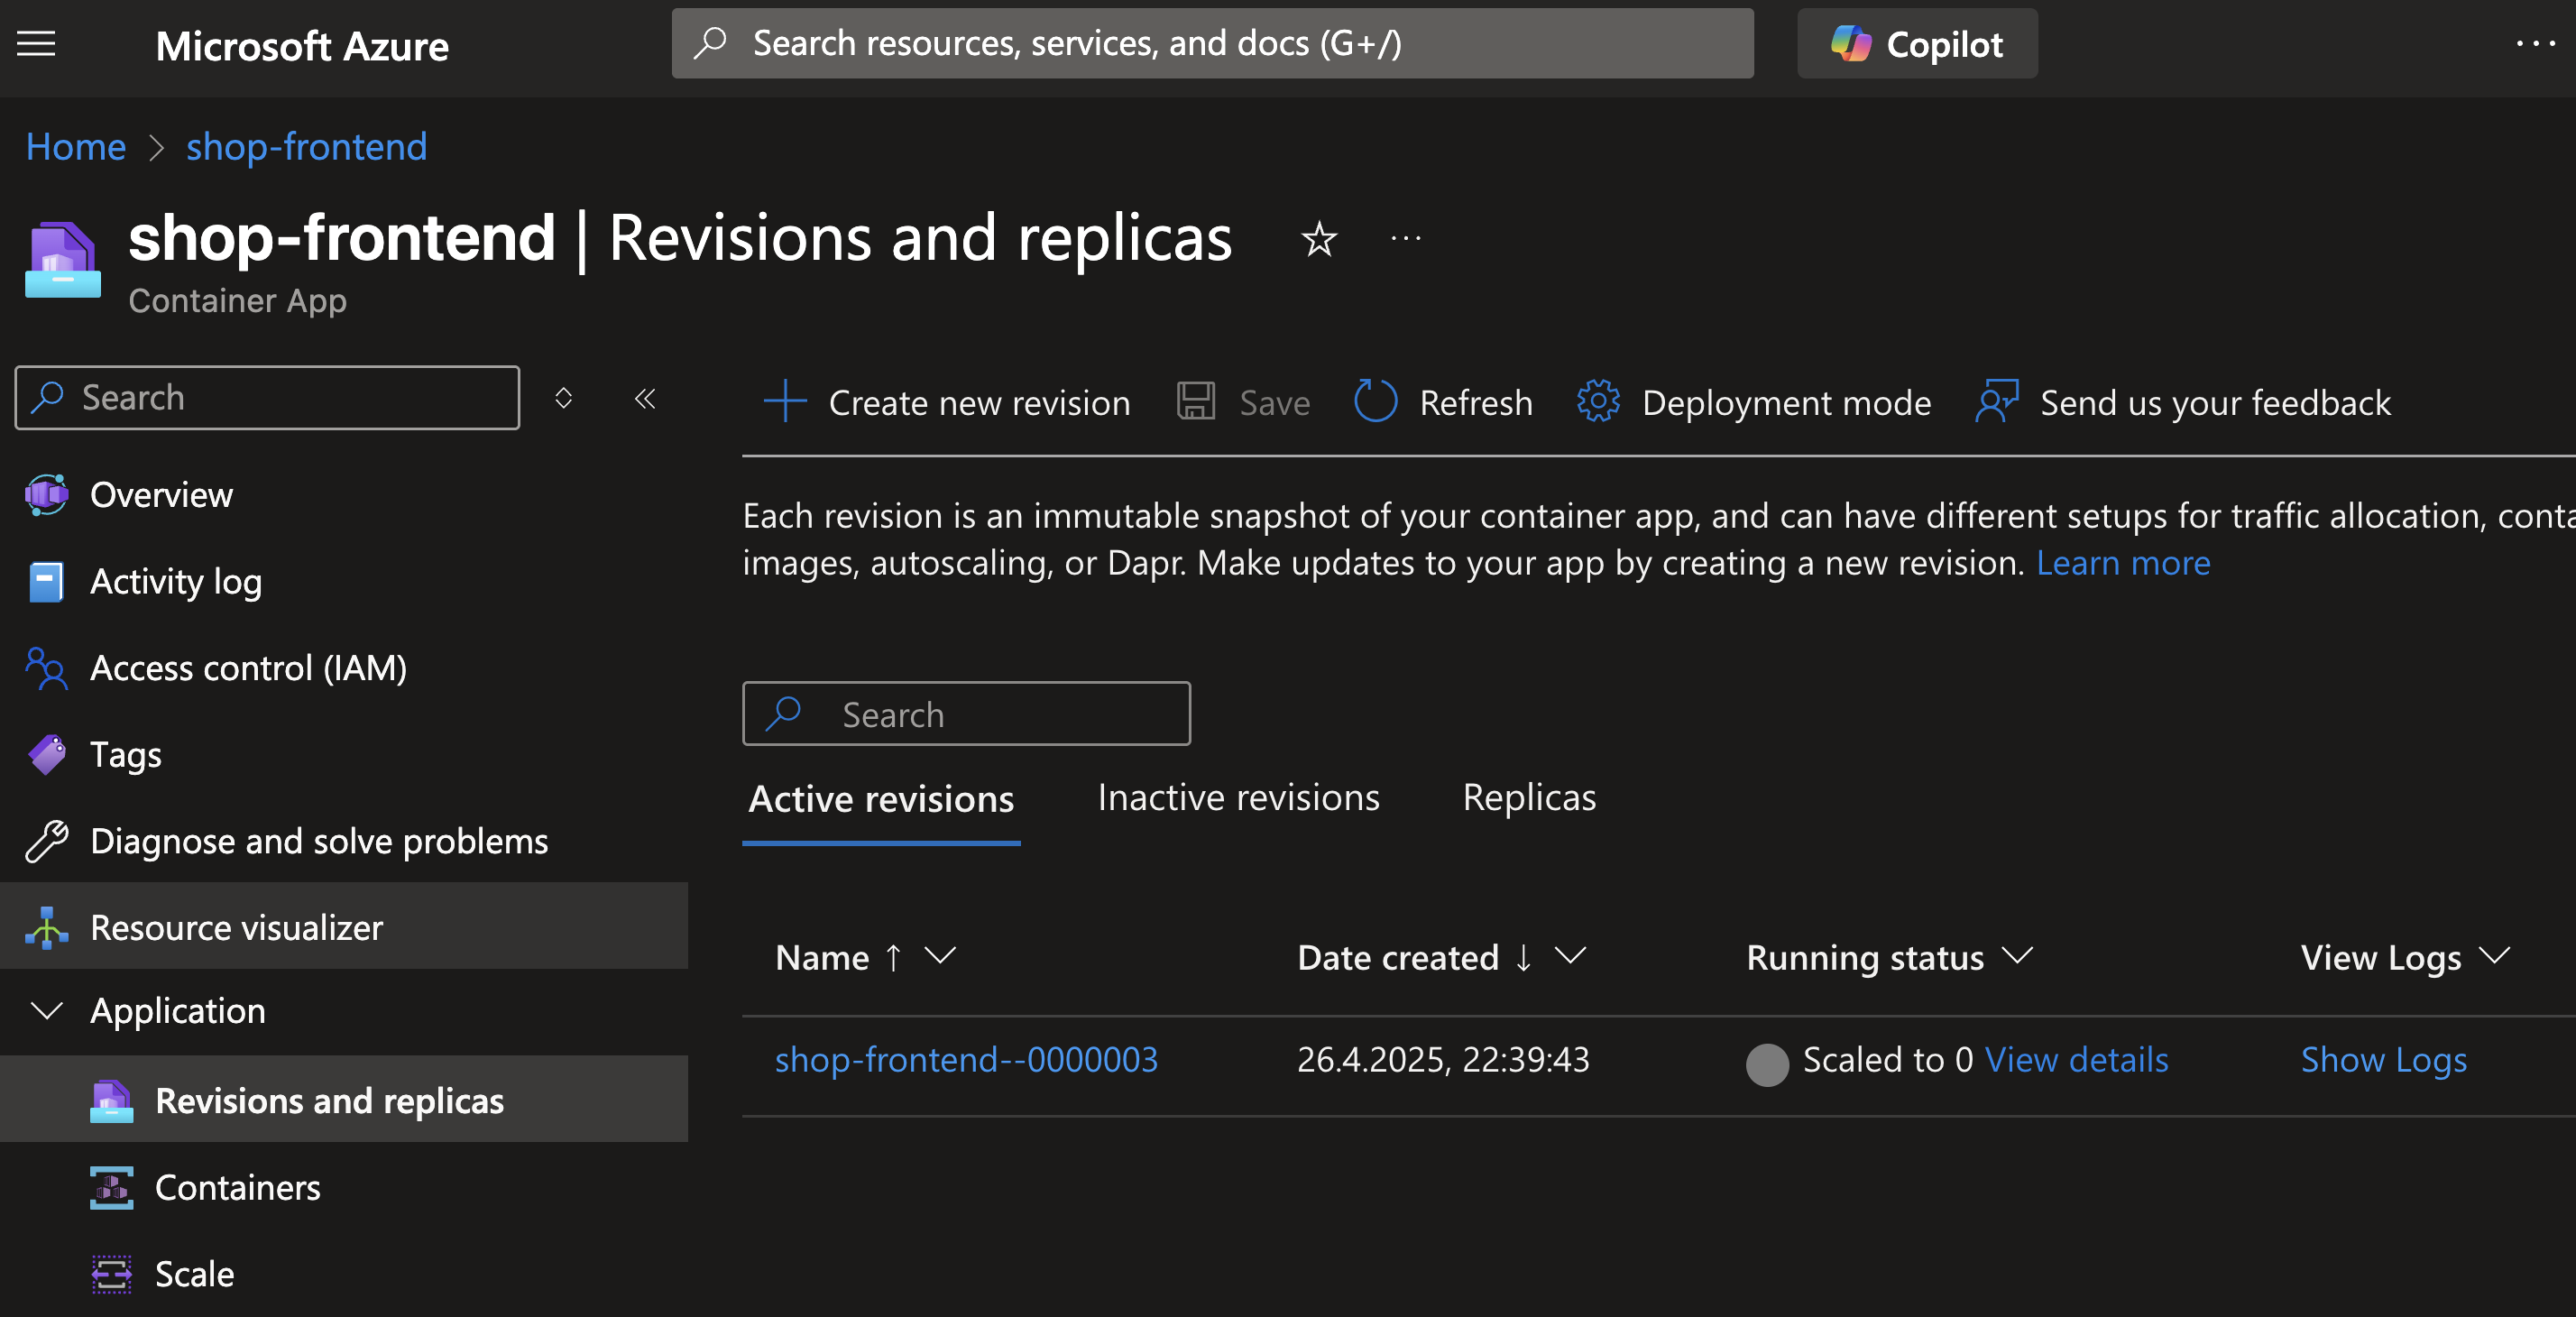The height and width of the screenshot is (1317, 2576).
Task: Collapse the sidebar with double chevron
Action: click(x=645, y=398)
